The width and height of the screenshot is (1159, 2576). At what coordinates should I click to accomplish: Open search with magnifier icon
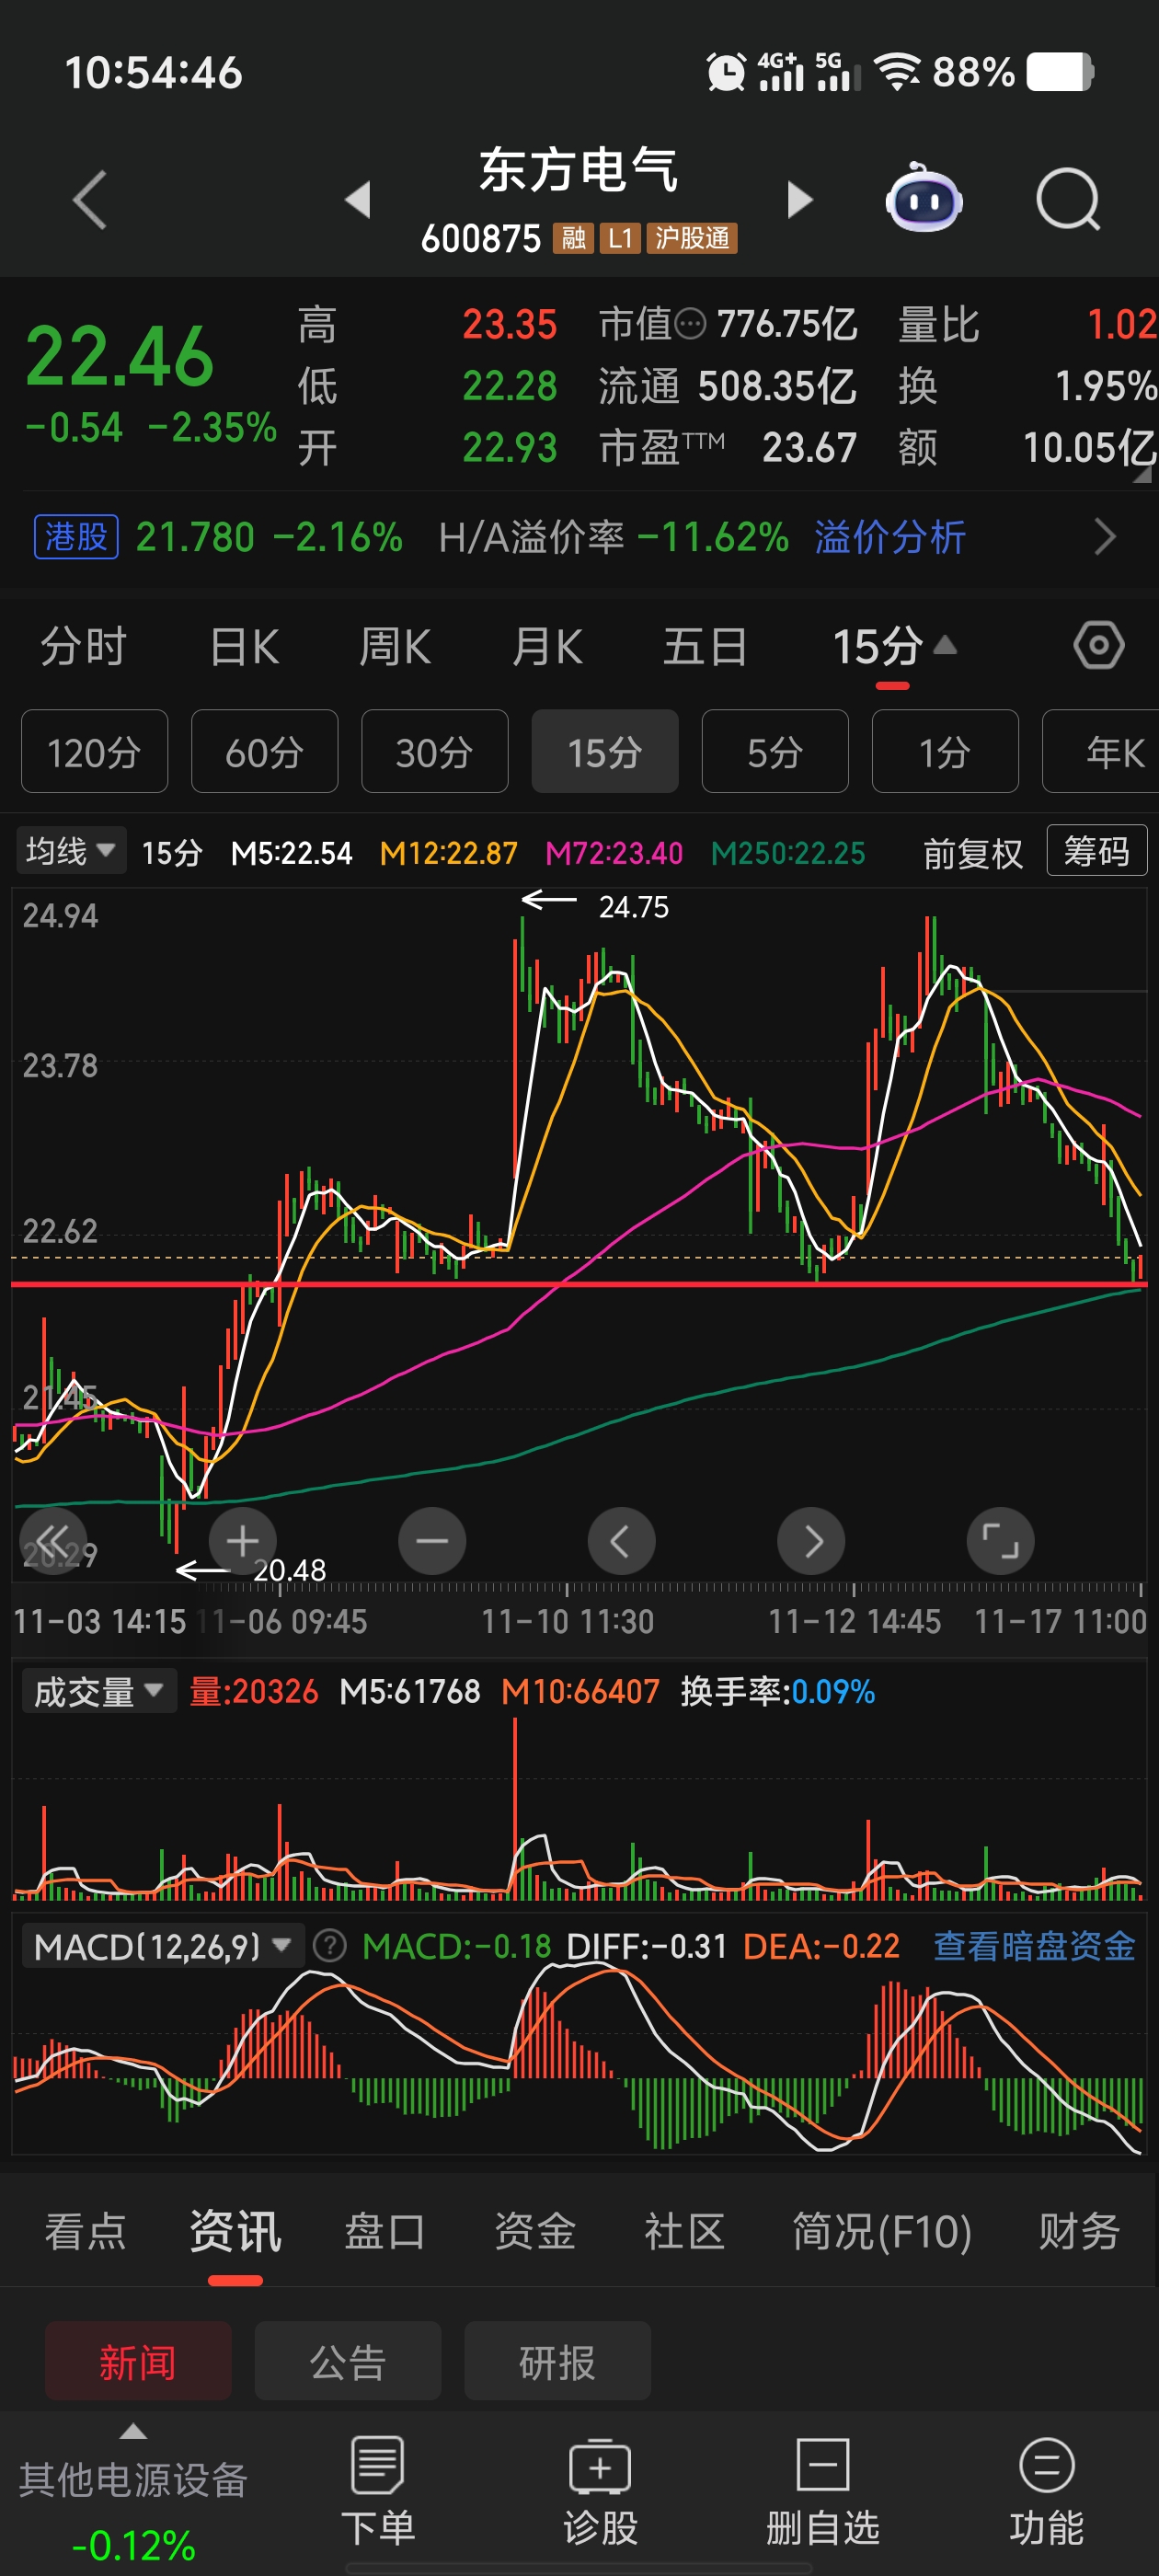tap(1068, 199)
